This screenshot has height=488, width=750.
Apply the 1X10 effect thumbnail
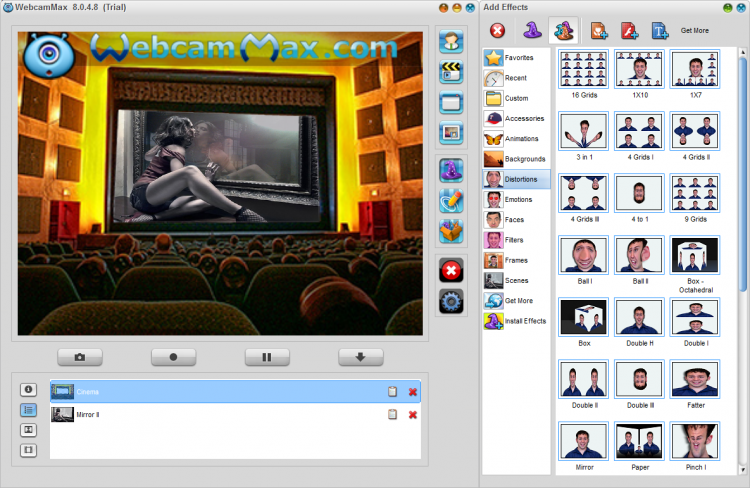640,69
